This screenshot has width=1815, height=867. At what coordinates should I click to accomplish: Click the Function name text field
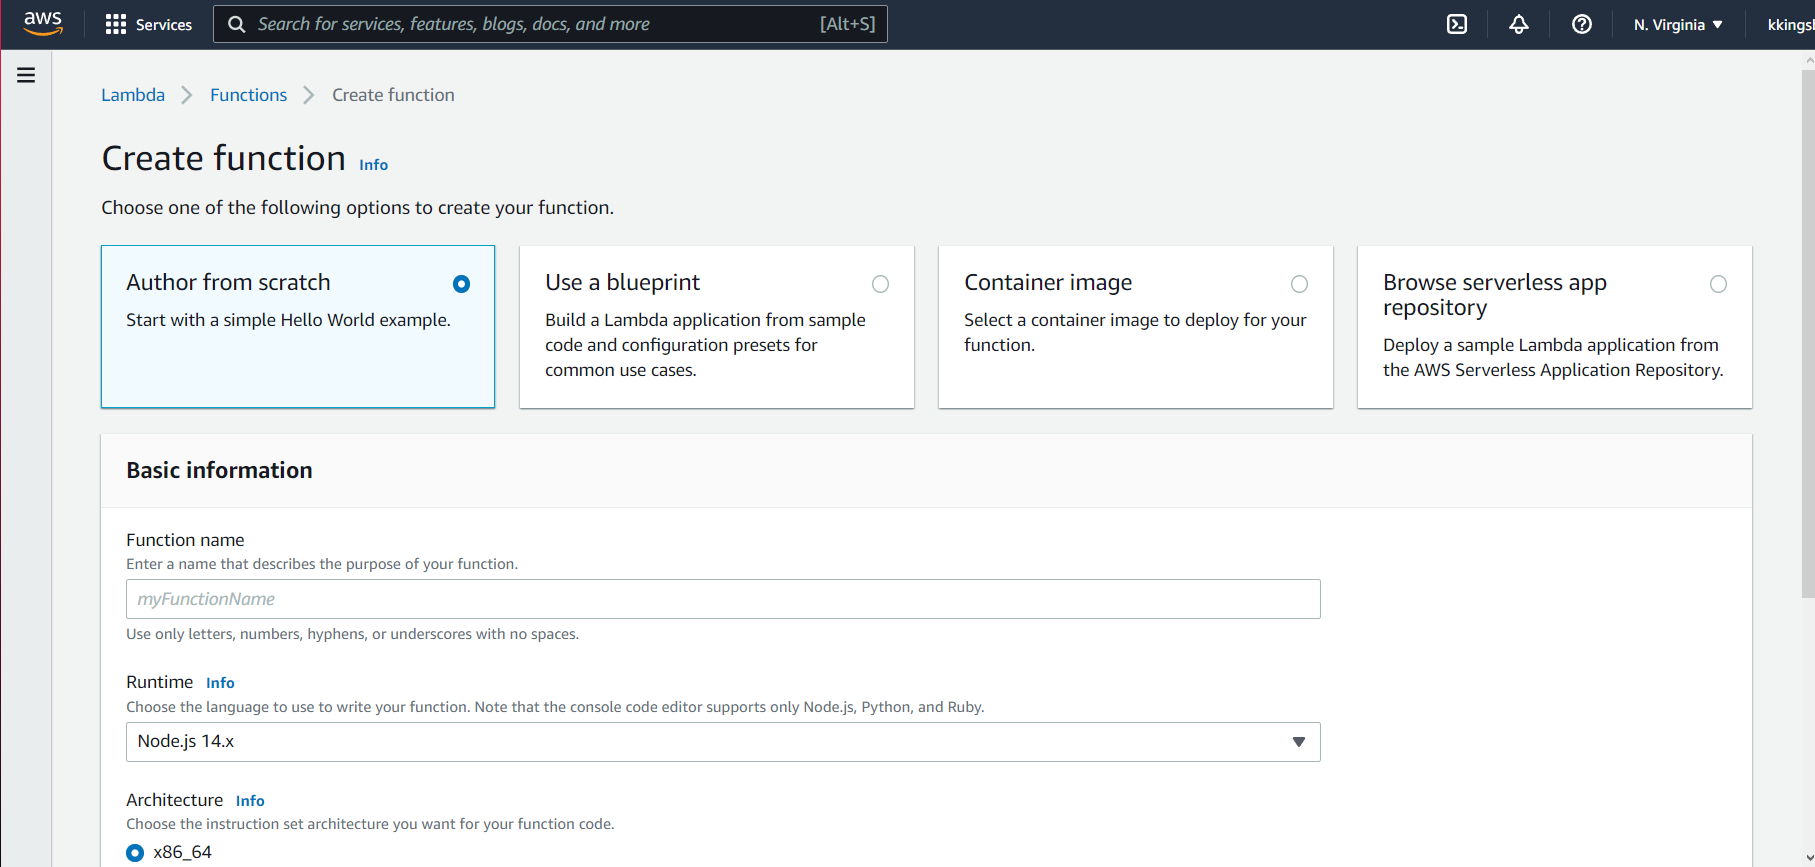tap(722, 599)
